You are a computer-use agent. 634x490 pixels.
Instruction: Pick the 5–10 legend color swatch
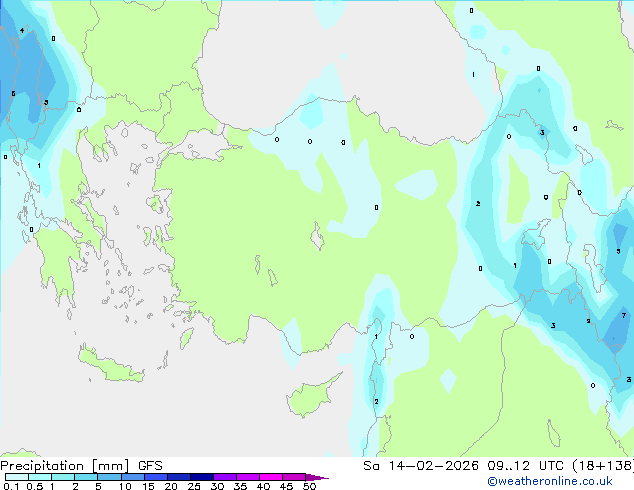(109, 477)
